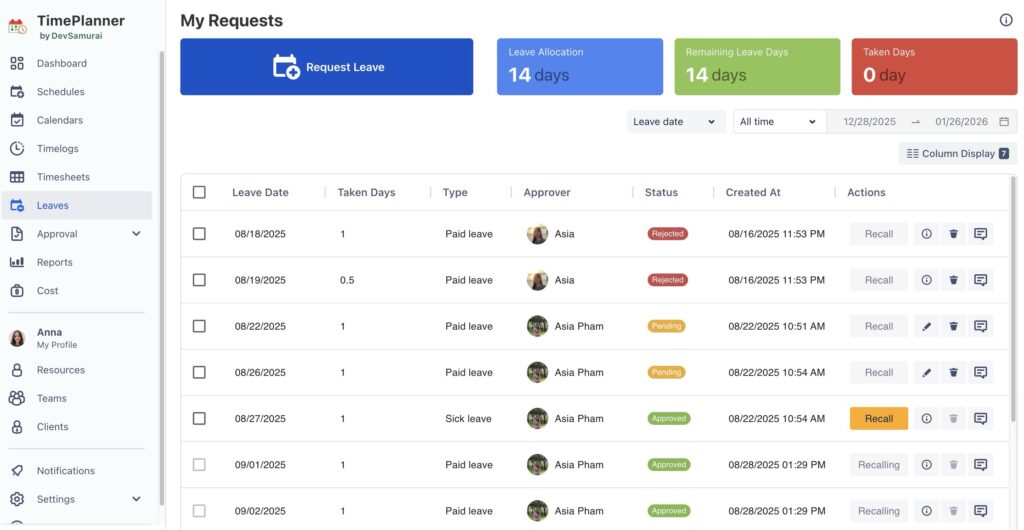The width and height of the screenshot is (1024, 530).
Task: View details icon for 08/27/2025 sick leave
Action: point(926,418)
